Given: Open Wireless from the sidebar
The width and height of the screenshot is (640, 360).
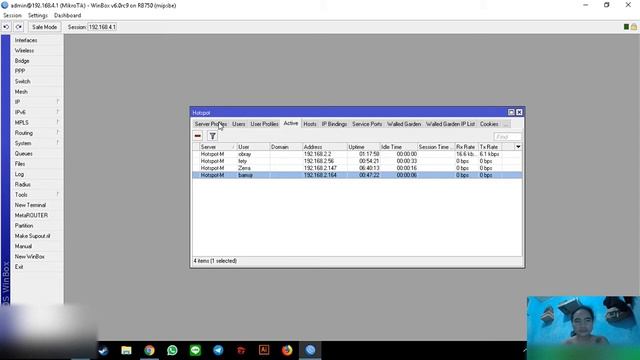Looking at the screenshot, I should tap(24, 50).
